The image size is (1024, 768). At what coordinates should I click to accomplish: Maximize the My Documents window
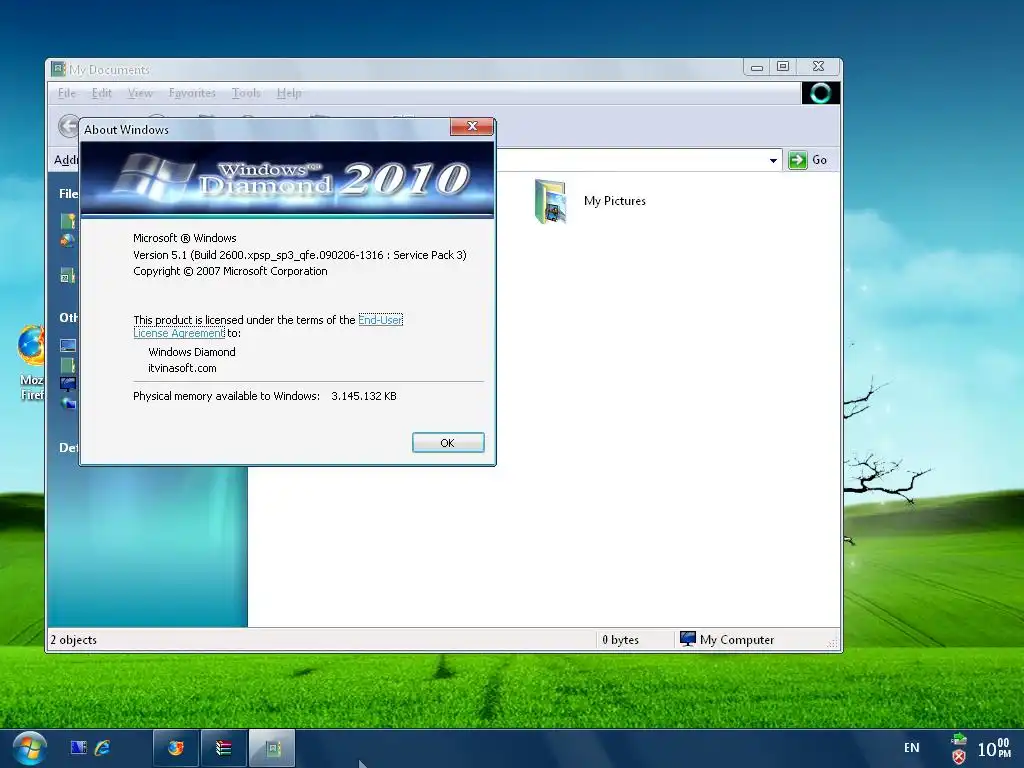click(783, 67)
